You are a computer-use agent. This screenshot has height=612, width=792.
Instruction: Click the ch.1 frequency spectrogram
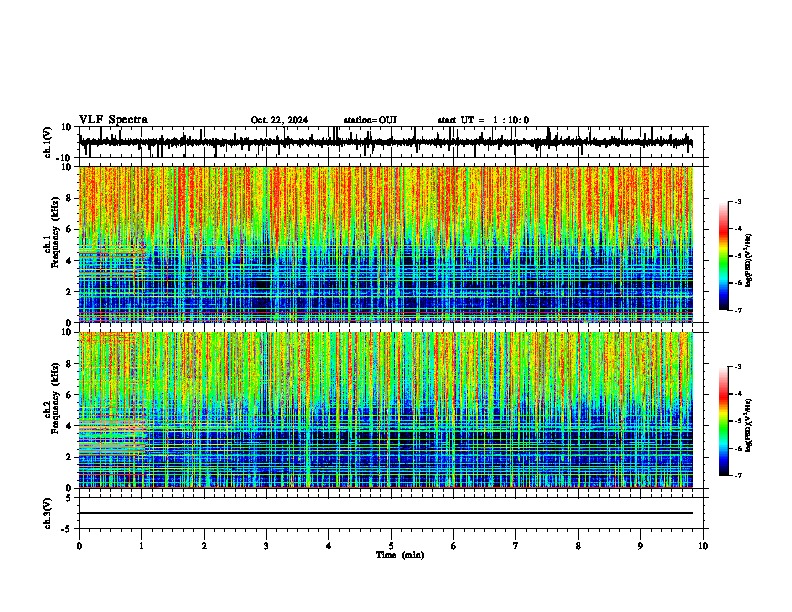pos(386,244)
